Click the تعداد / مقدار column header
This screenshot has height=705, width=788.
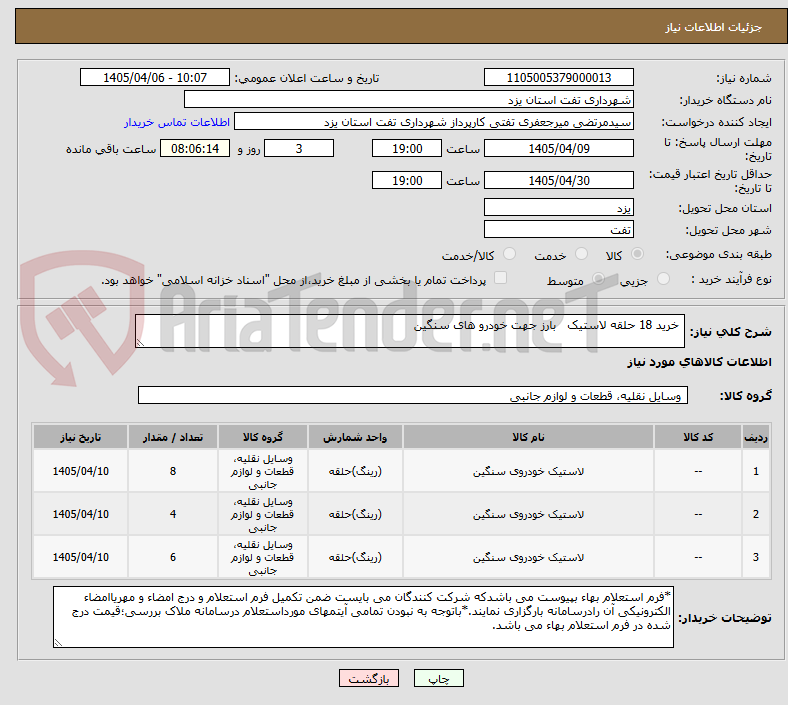tap(173, 437)
